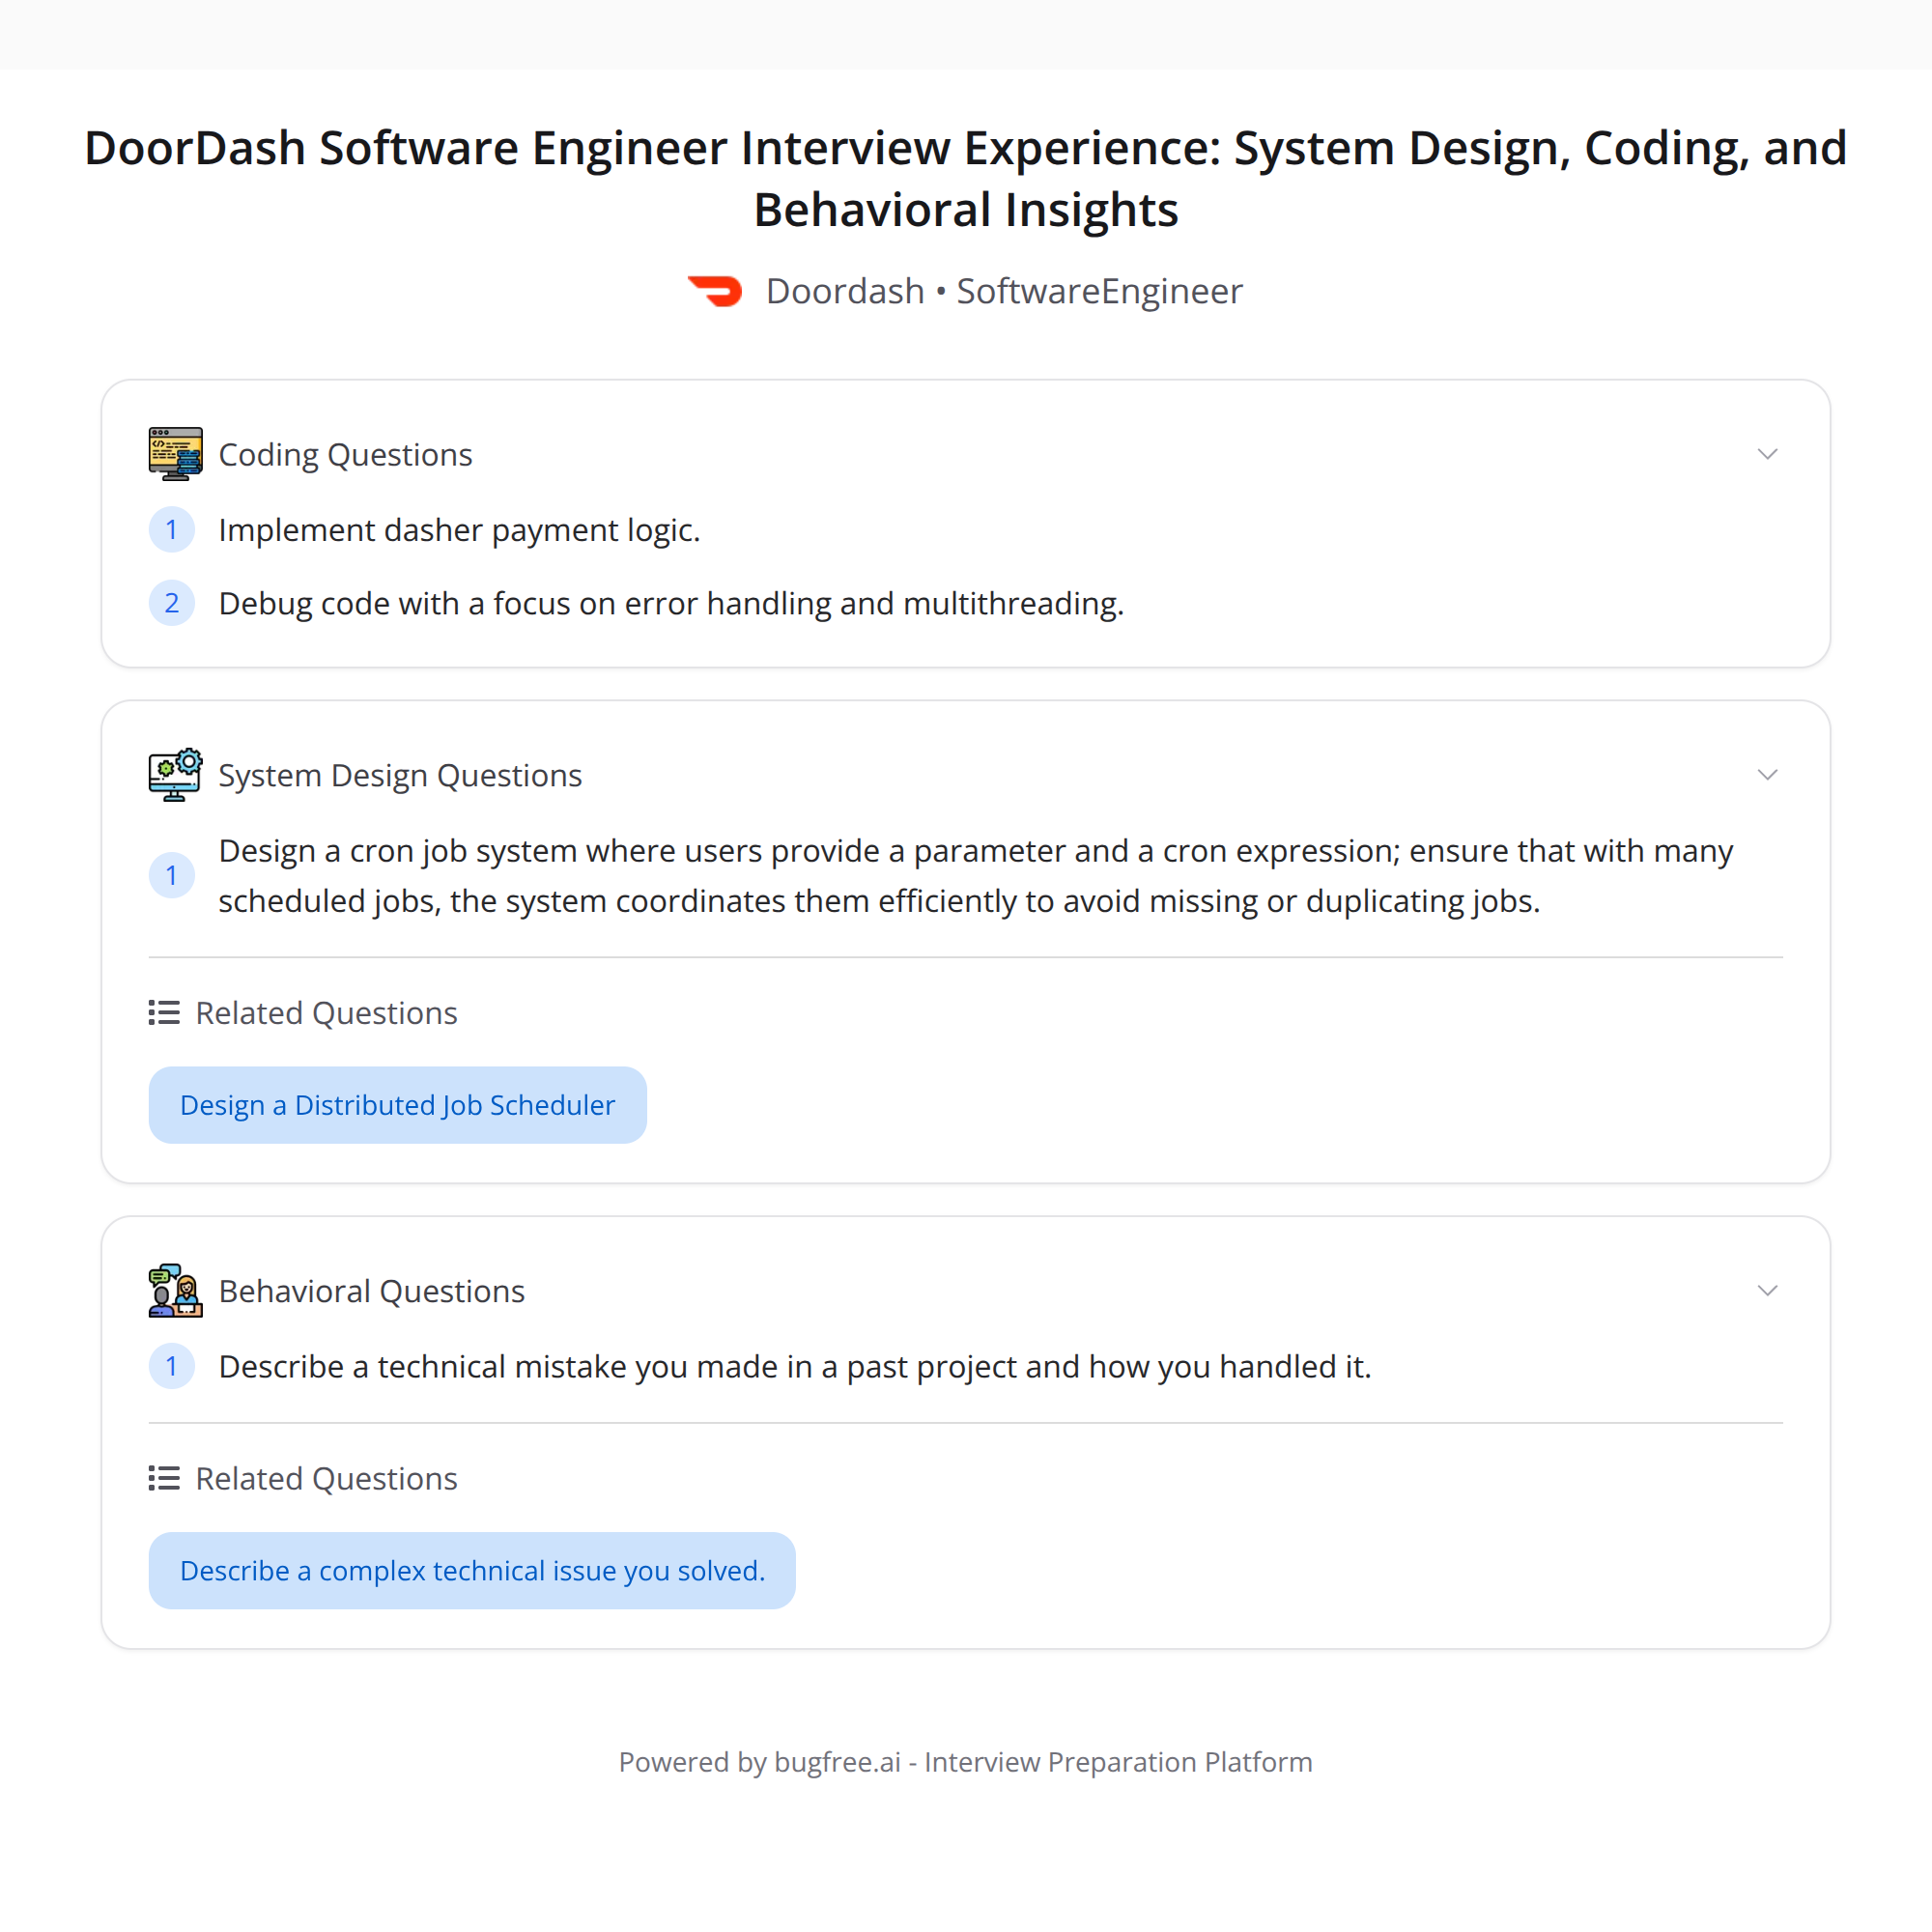
Task: Click number badge beside cron job question
Action: click(x=172, y=876)
